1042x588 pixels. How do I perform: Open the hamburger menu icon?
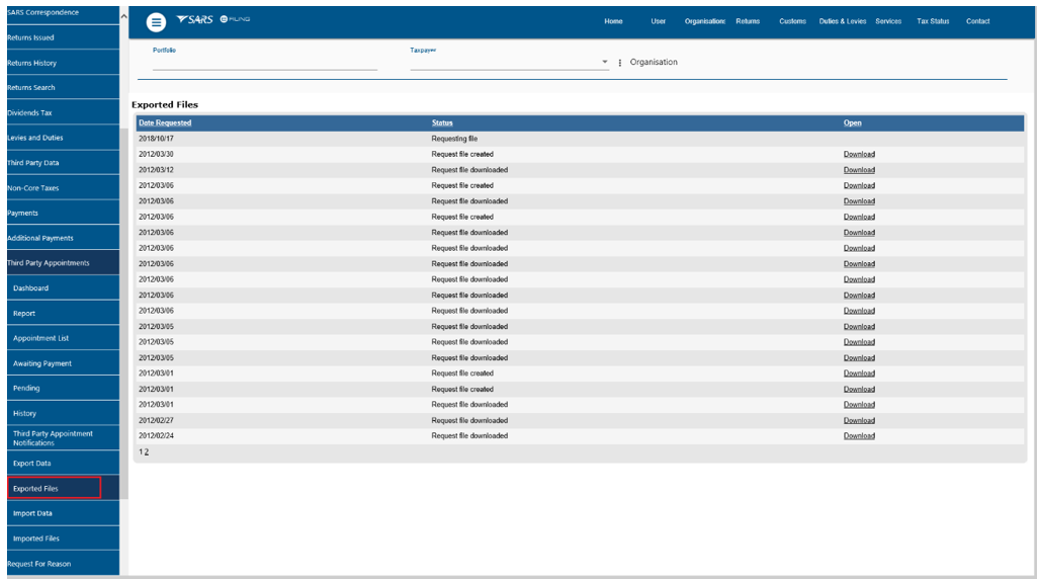[156, 23]
